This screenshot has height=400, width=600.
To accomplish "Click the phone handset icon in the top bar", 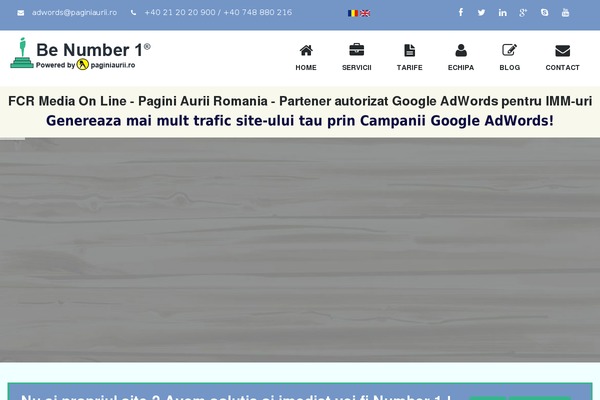I will pos(133,13).
